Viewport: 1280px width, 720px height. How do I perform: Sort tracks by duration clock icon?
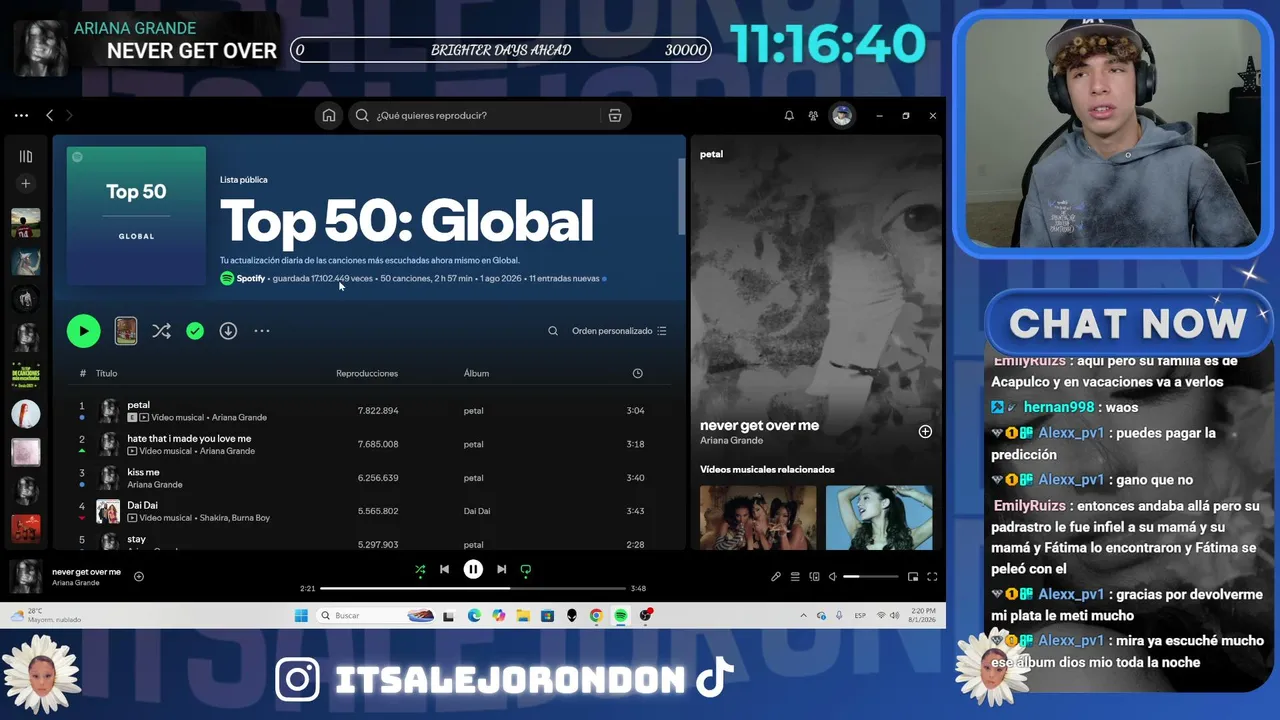coord(638,374)
